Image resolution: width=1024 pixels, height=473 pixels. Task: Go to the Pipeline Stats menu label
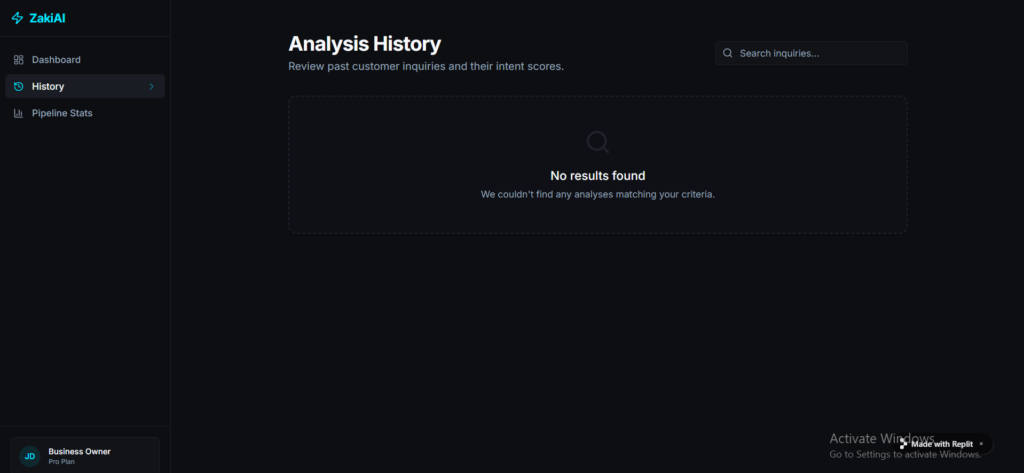coord(62,113)
